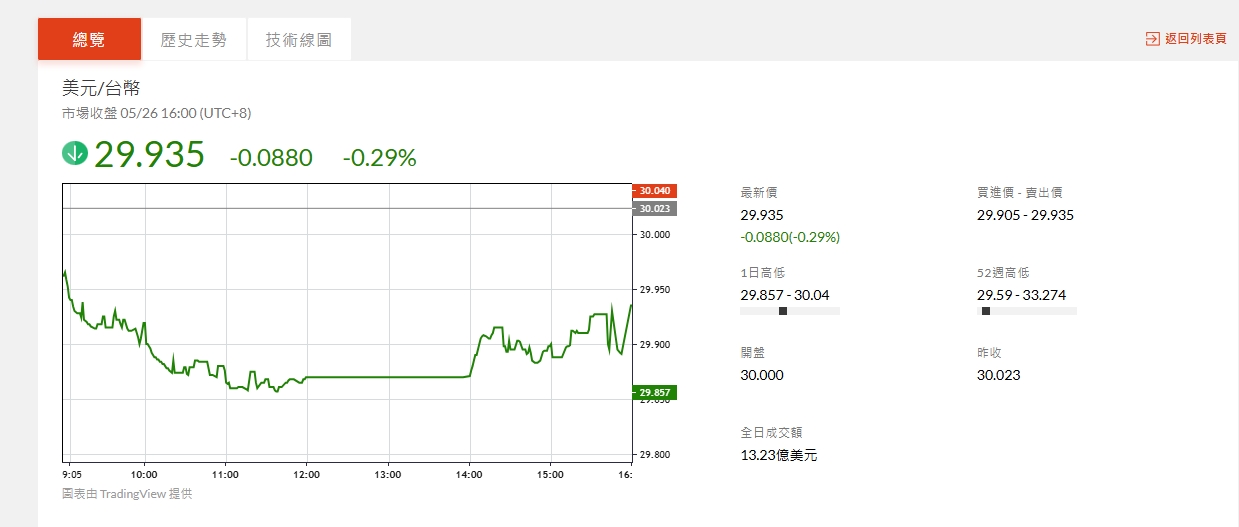Click the 10:00 time axis label
This screenshot has width=1239, height=527.
click(x=144, y=474)
